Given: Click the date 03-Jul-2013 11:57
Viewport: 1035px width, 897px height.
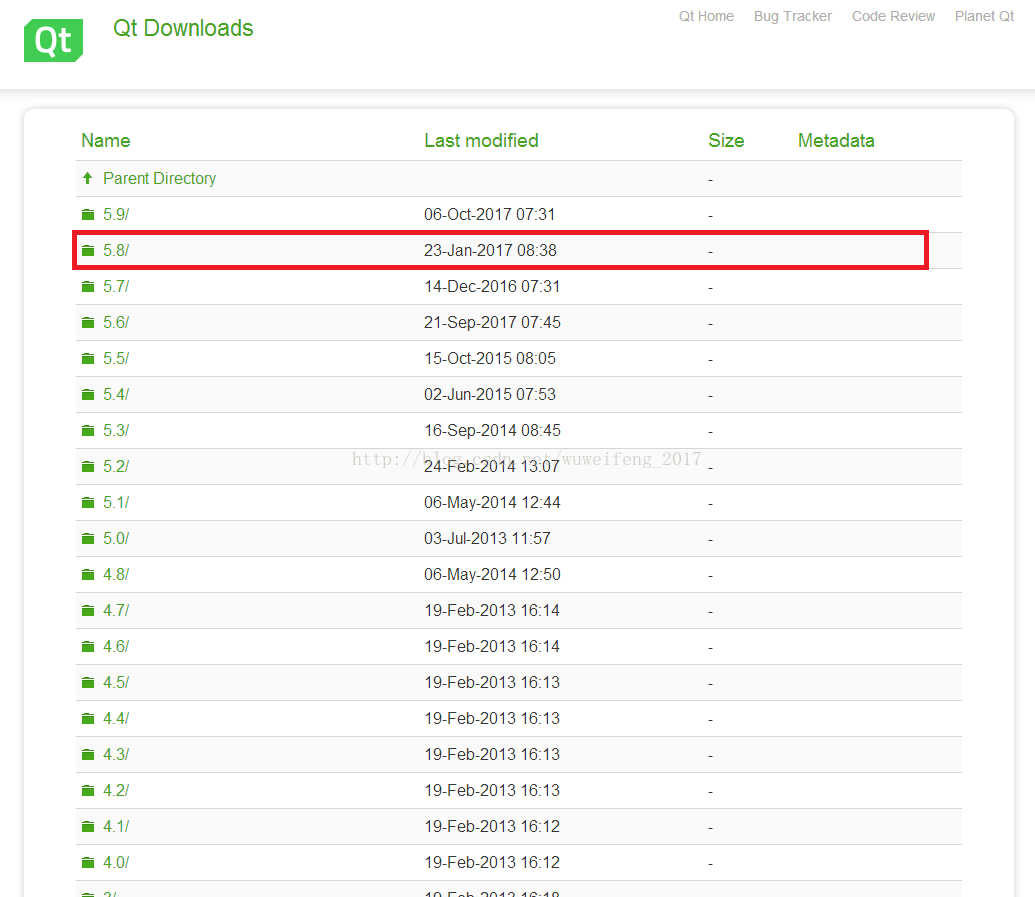Looking at the screenshot, I should pos(487,538).
